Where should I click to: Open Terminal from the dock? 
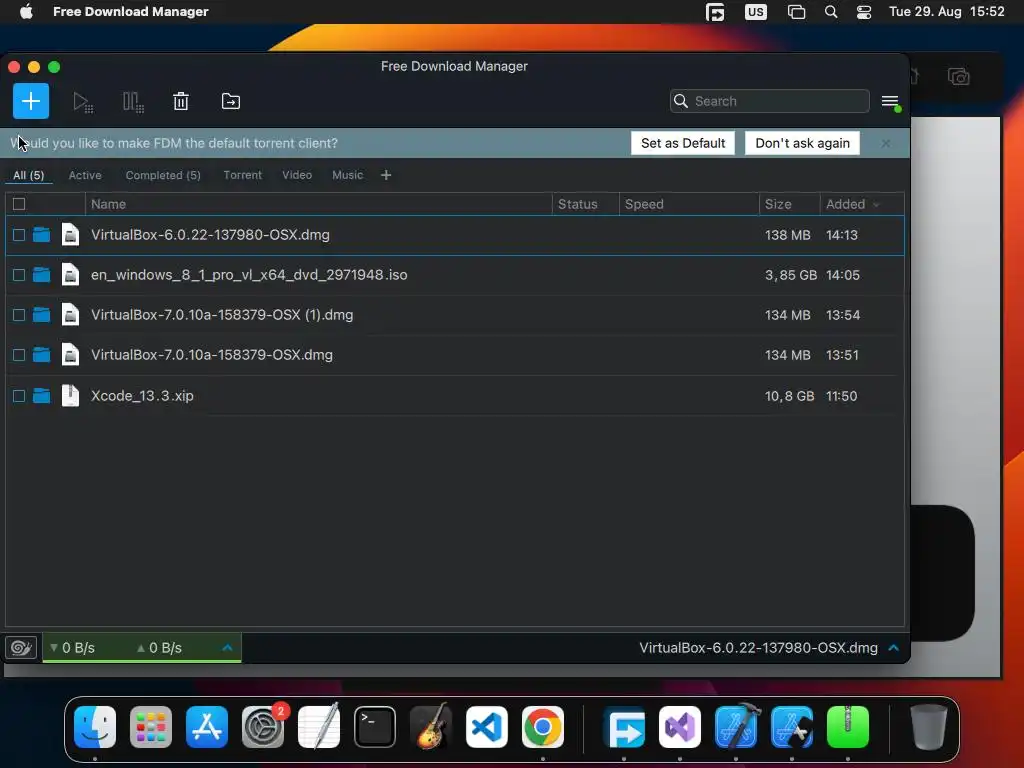tap(375, 727)
